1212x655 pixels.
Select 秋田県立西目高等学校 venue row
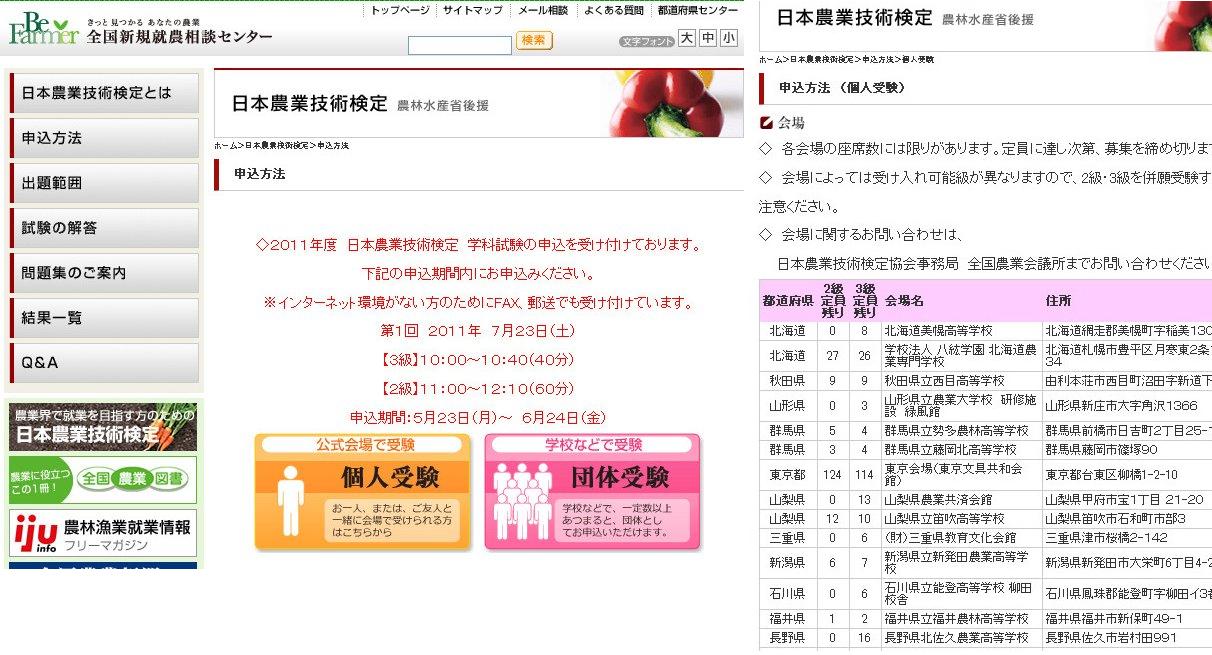(x=985, y=381)
